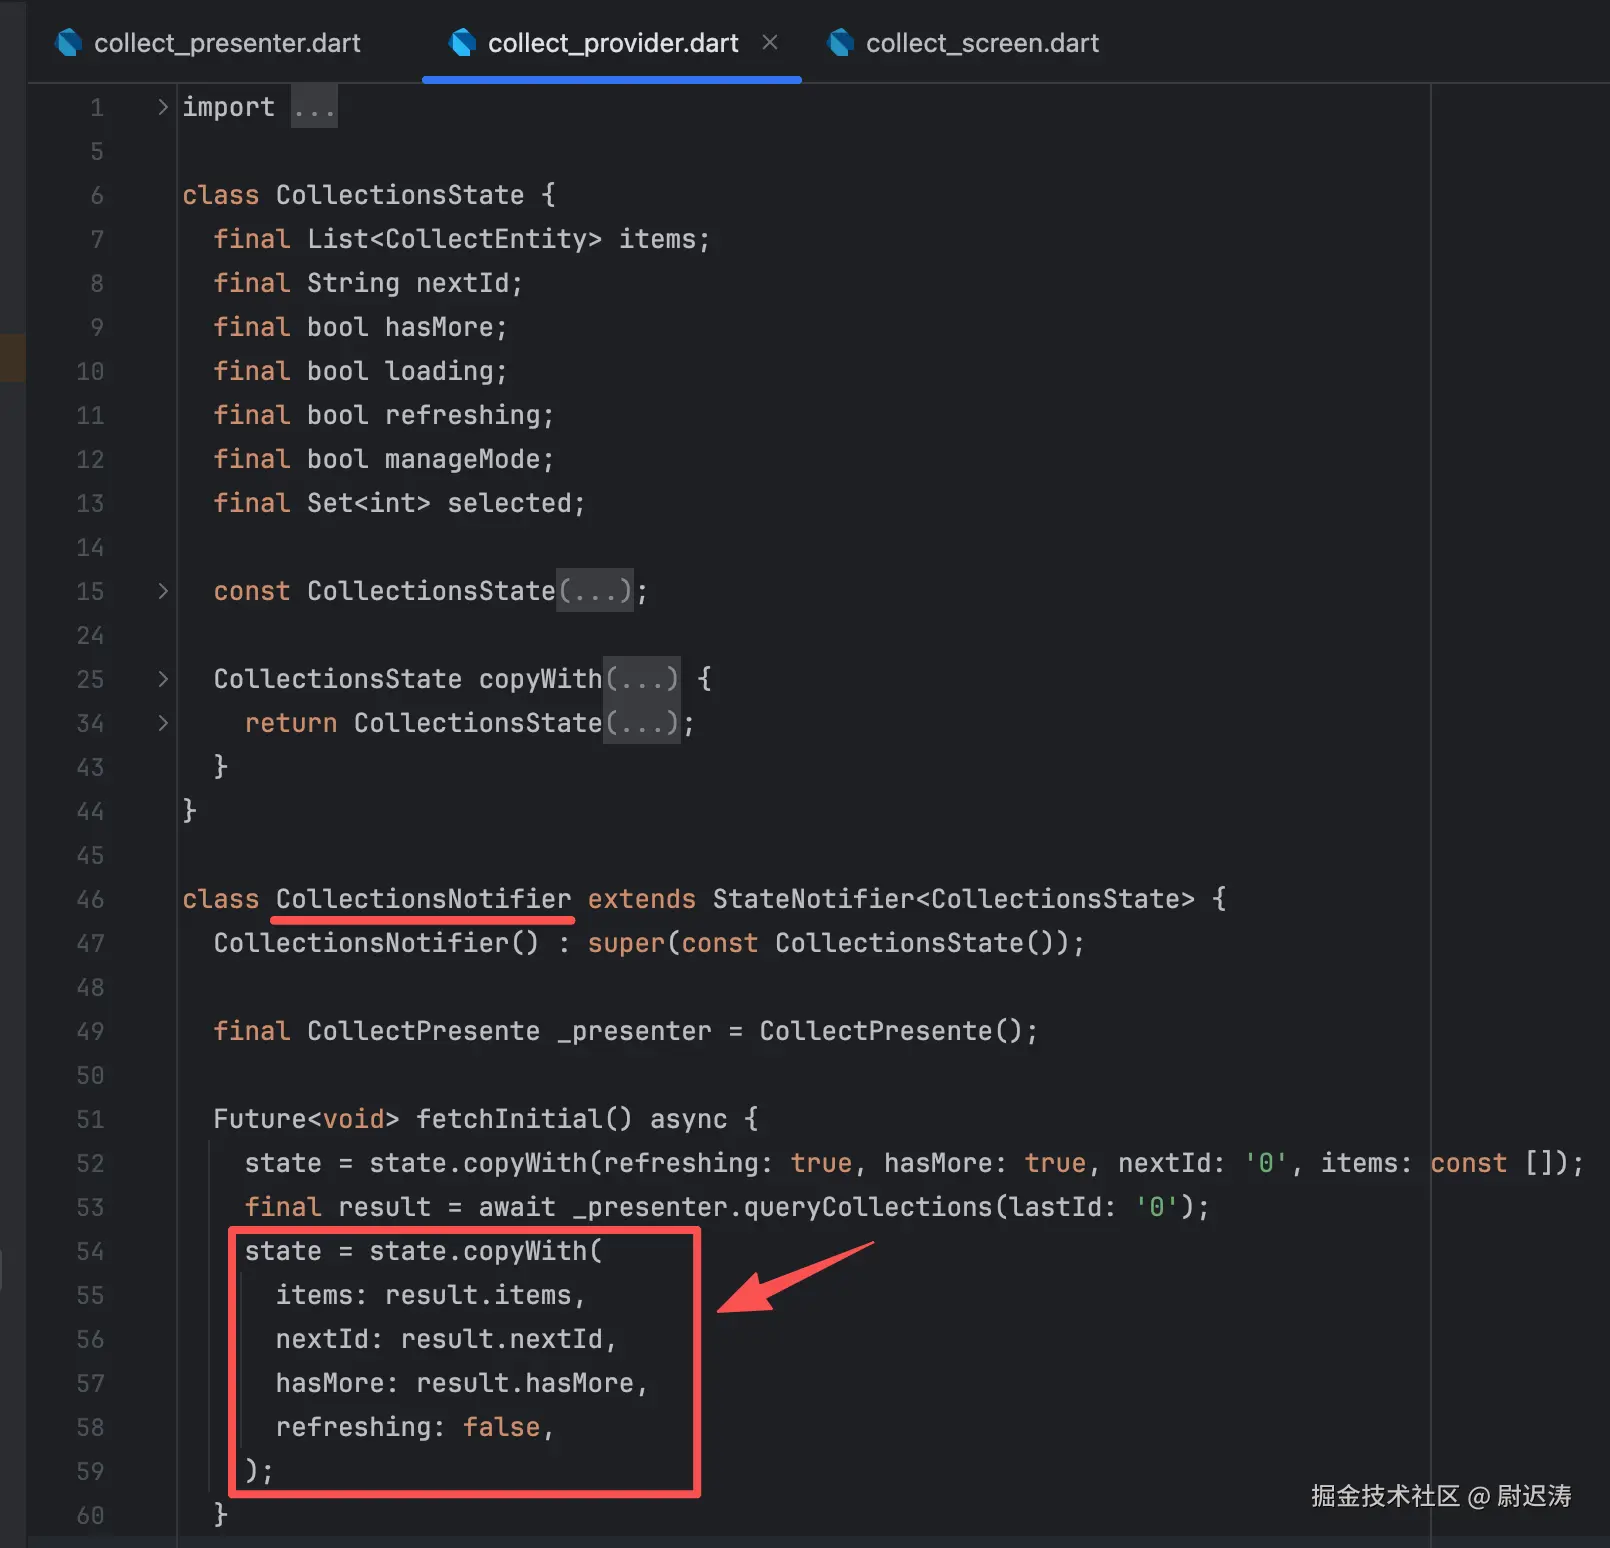The width and height of the screenshot is (1610, 1548).
Task: Click line number 51 in the gutter
Action: [x=90, y=1119]
